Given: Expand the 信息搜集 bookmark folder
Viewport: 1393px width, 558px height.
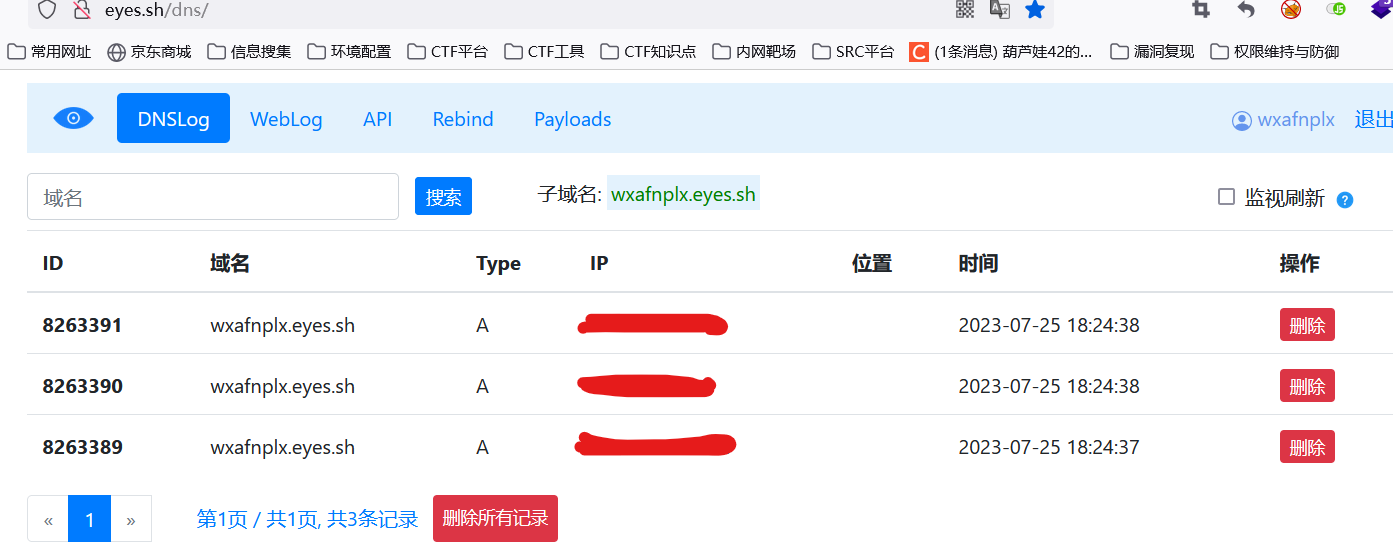Looking at the screenshot, I should tap(249, 51).
